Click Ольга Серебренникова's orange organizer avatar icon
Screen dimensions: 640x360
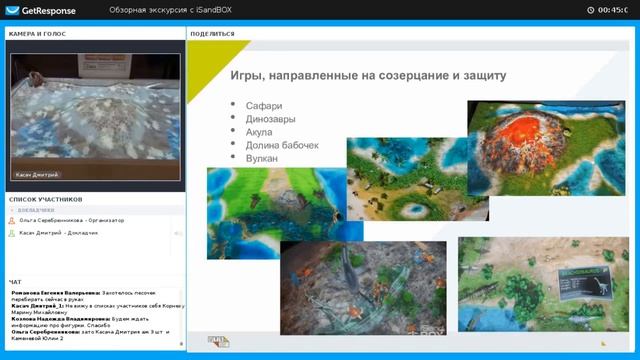(x=12, y=221)
